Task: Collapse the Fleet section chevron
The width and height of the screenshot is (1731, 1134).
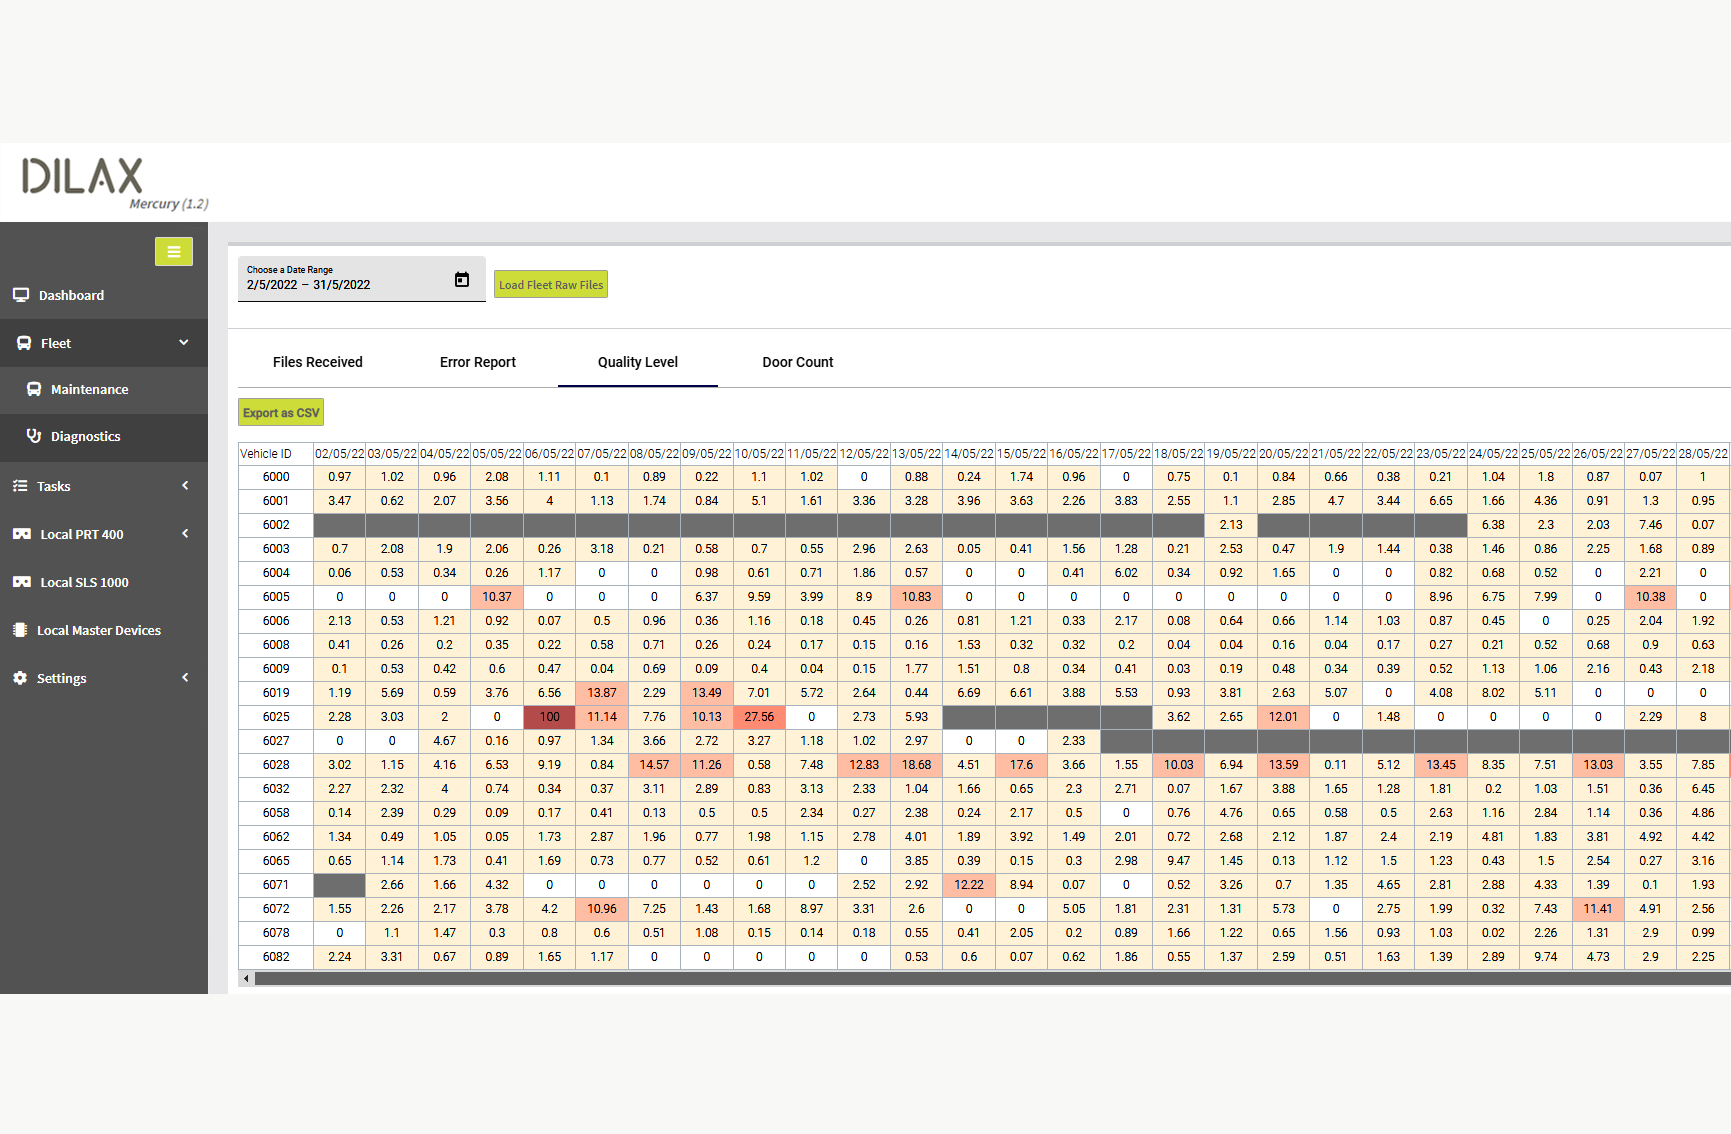Action: (184, 342)
